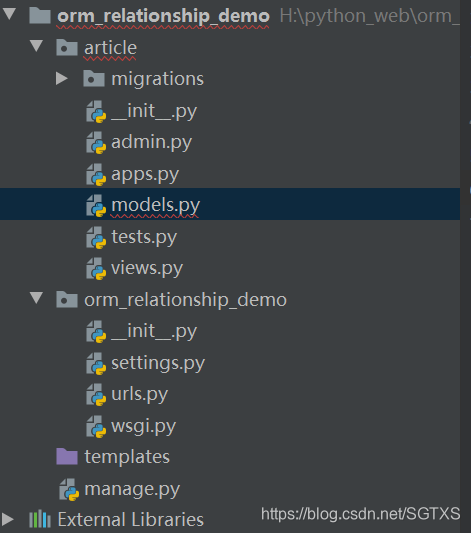Select the views.py file name
471x533 pixels.
tap(147, 269)
